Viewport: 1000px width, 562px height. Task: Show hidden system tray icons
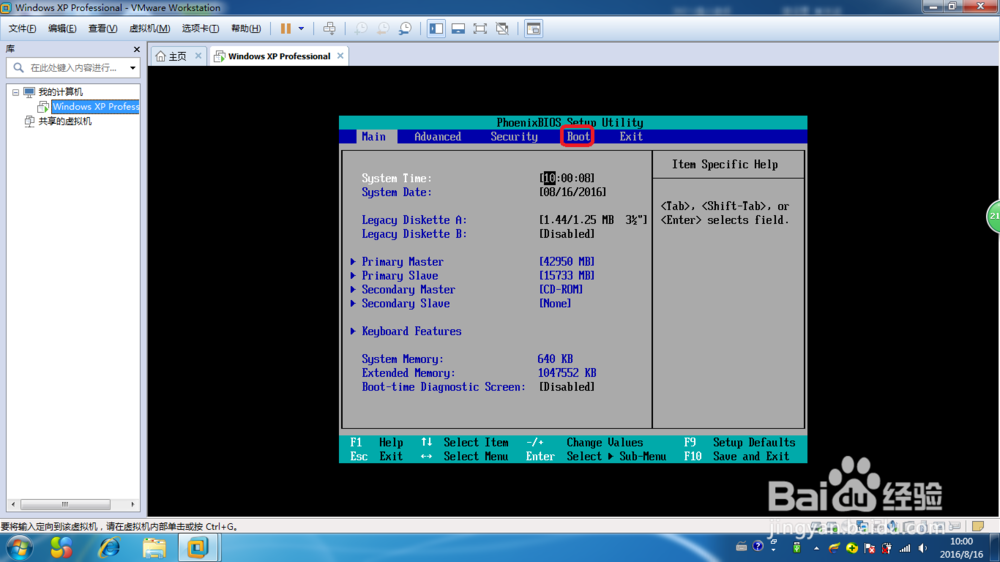[x=816, y=548]
